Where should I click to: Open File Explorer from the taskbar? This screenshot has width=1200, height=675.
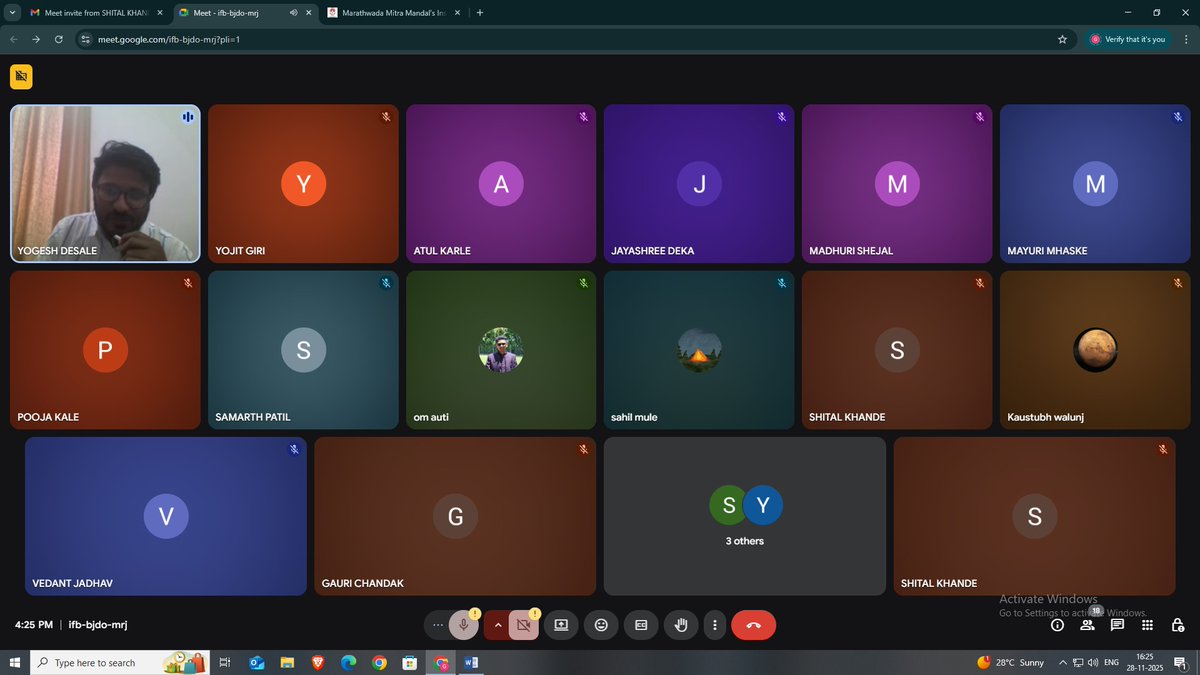pos(287,662)
